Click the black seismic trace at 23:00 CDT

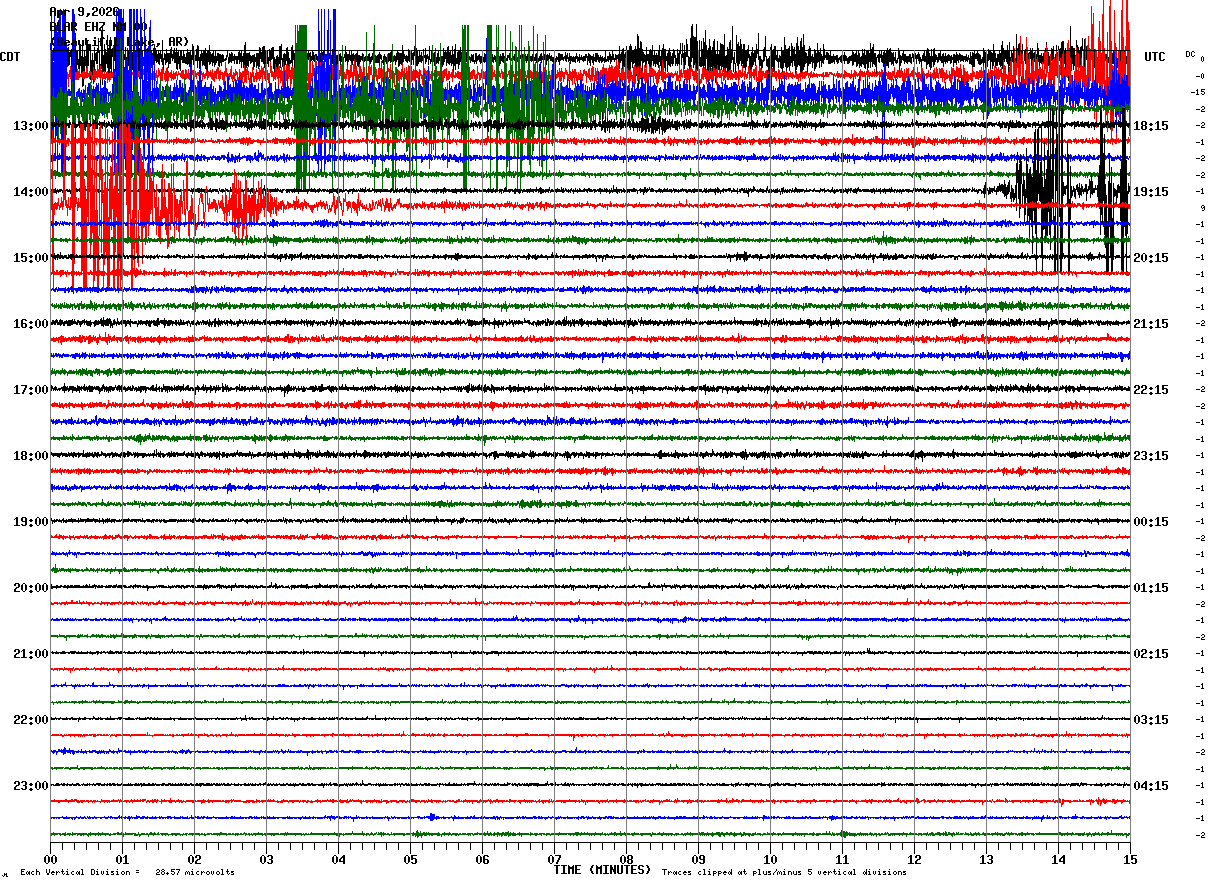pyautogui.click(x=590, y=785)
